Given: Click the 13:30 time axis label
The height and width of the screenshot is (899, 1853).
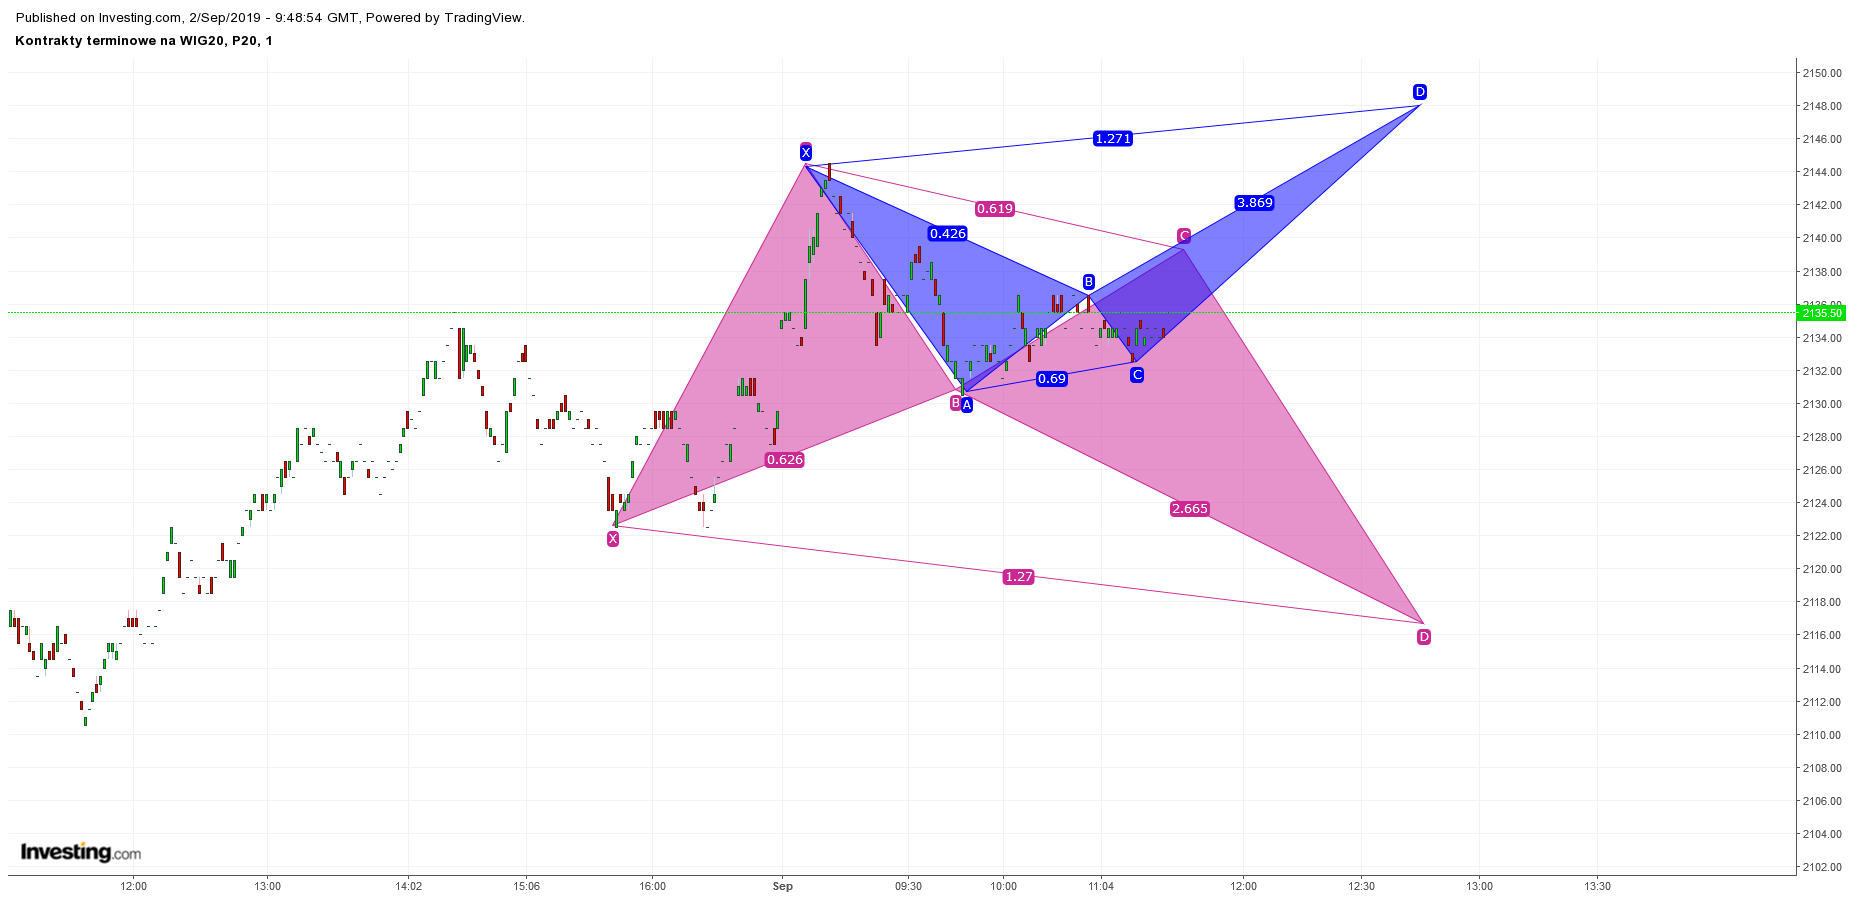Looking at the screenshot, I should pyautogui.click(x=1598, y=886).
